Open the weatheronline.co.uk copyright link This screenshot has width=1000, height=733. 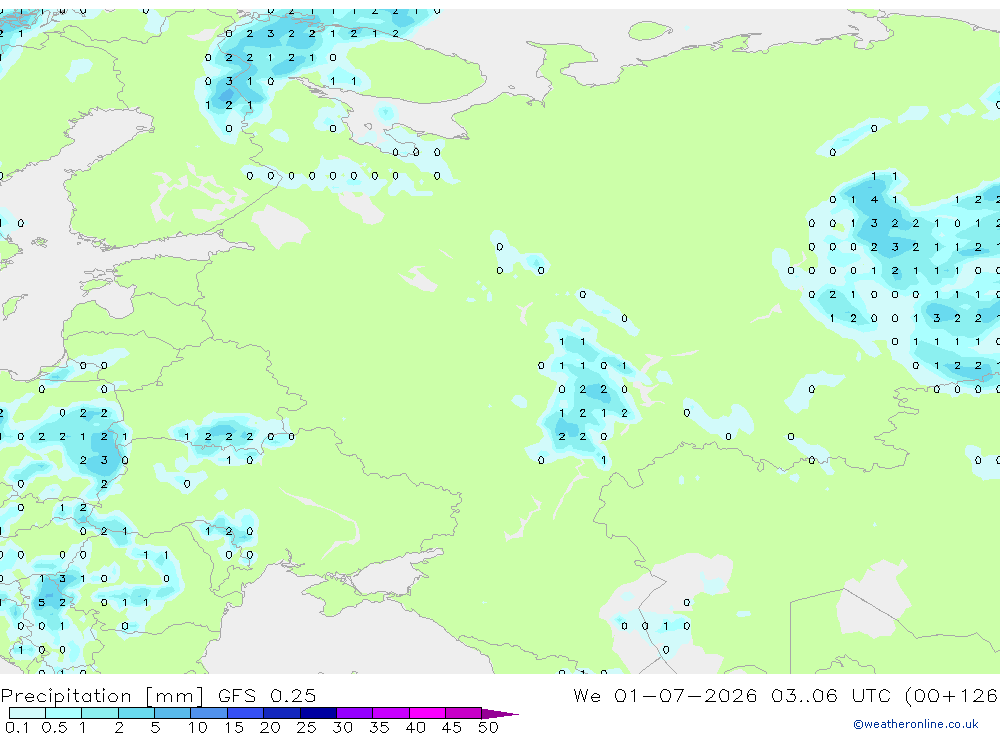915,724
